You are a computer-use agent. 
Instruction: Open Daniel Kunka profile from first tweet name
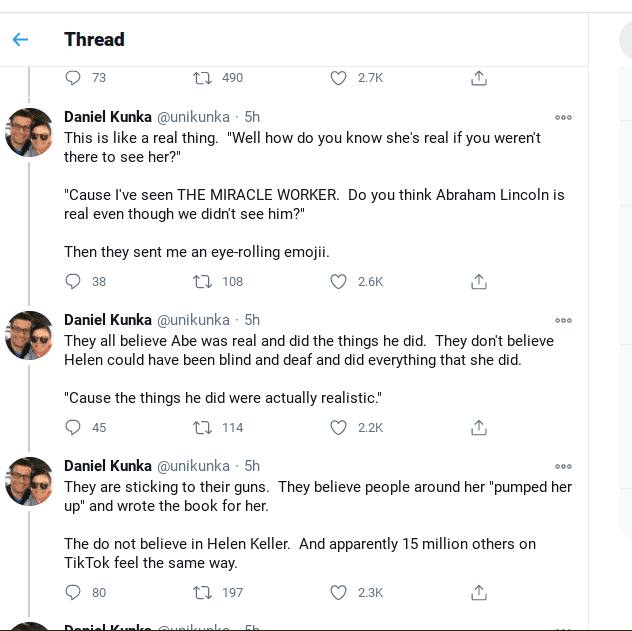click(108, 117)
